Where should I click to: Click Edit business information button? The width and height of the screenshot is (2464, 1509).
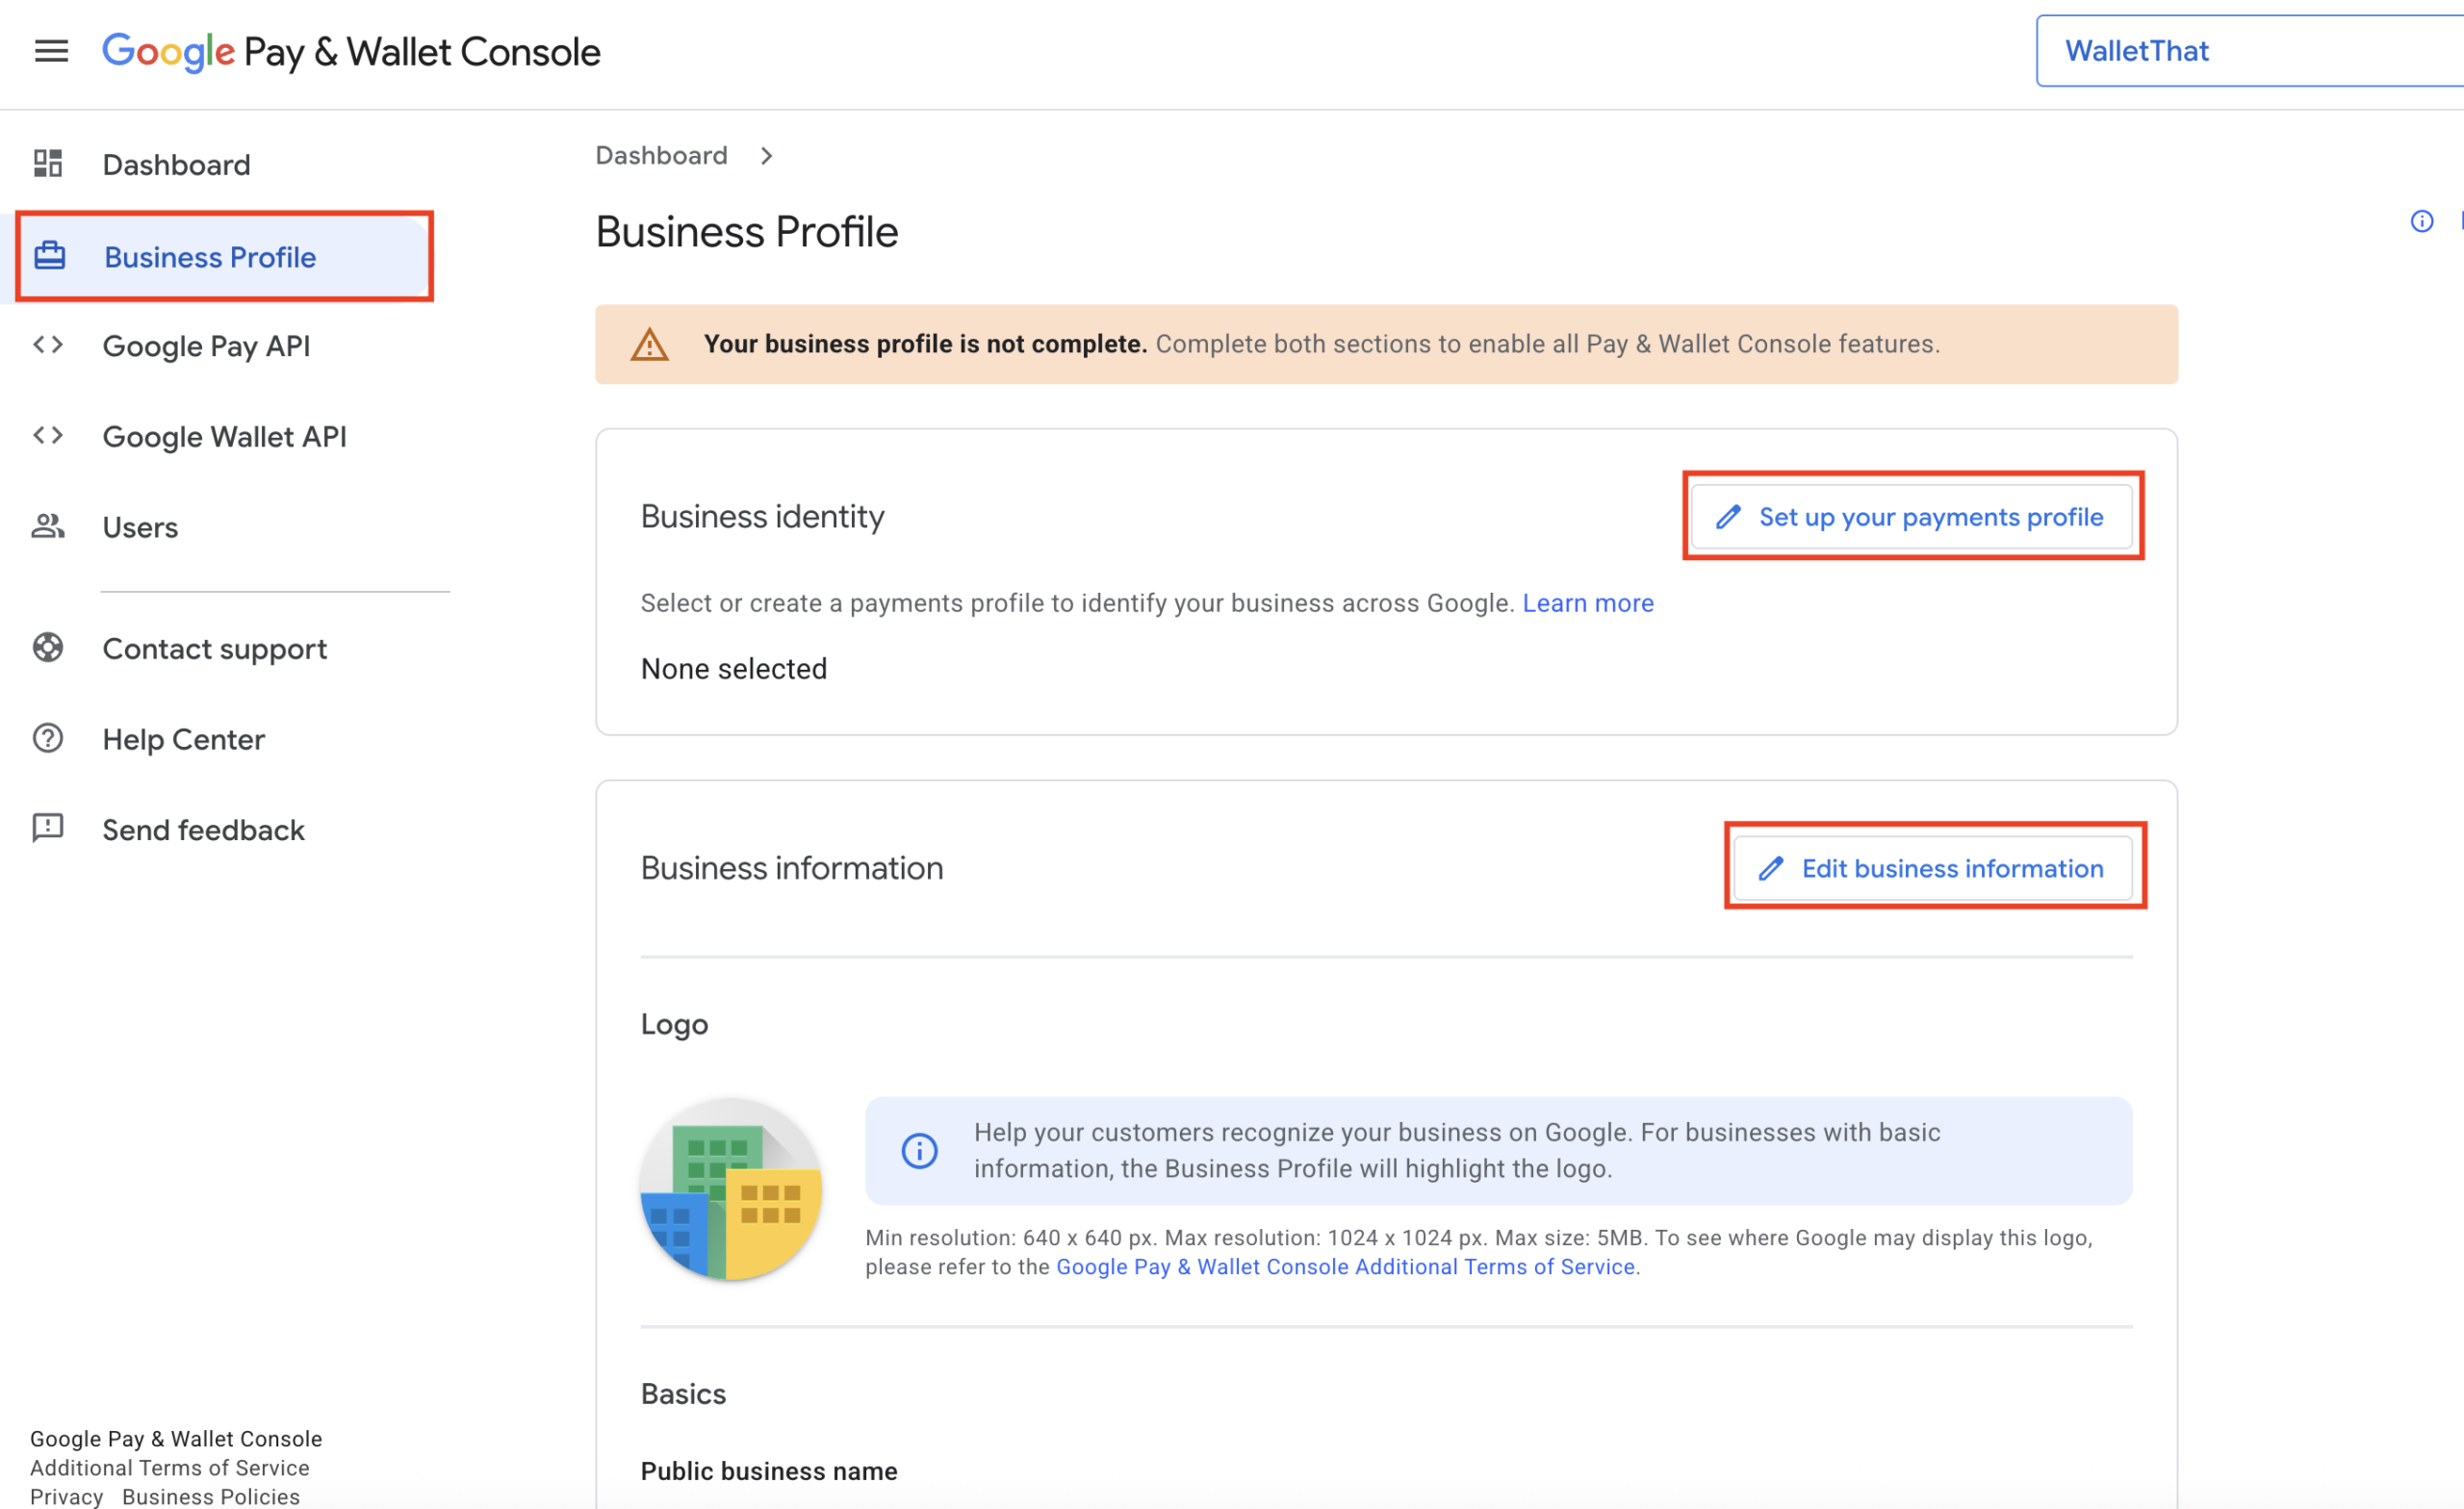[1933, 868]
